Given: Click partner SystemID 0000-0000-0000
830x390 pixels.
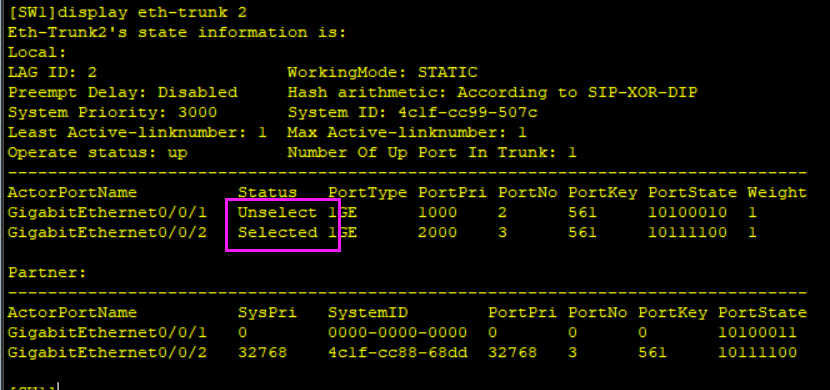Looking at the screenshot, I should pos(398,333).
